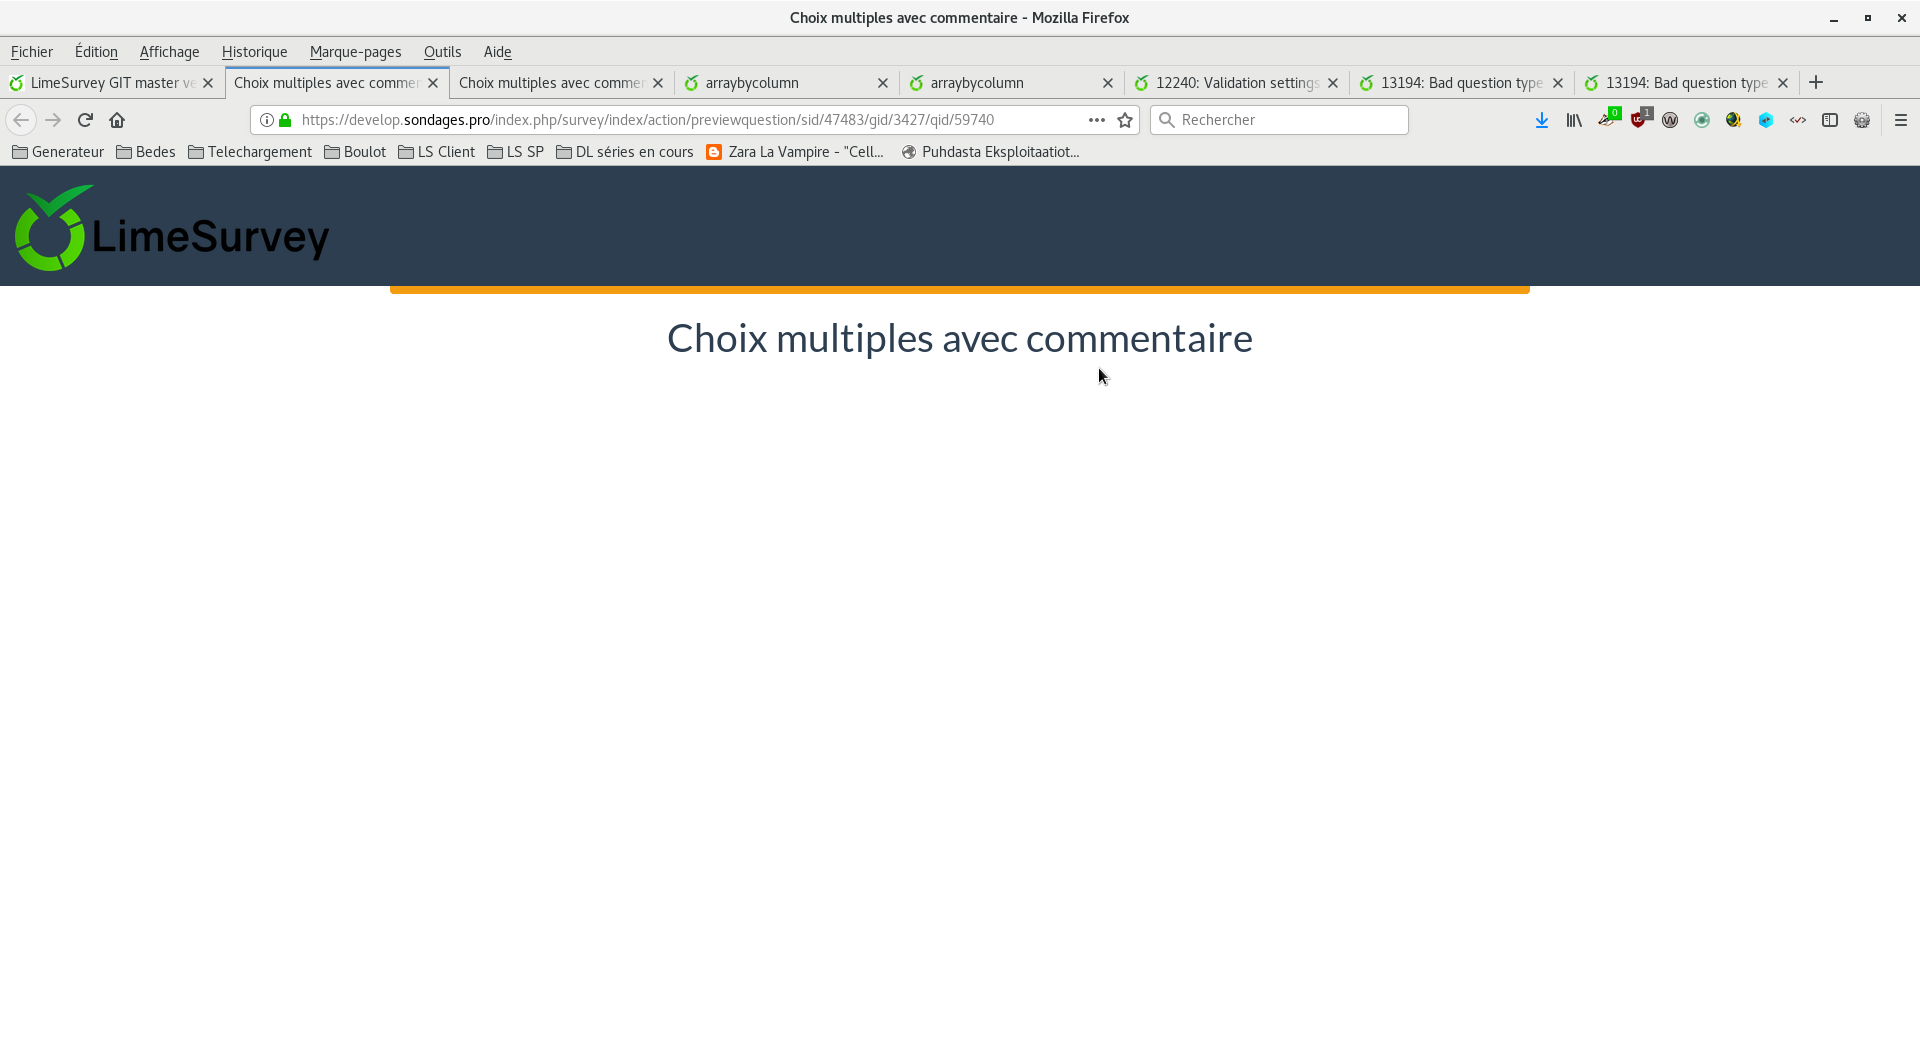Toggle the Firefox sidebar view
The image size is (1920, 1053).
coord(1830,120)
